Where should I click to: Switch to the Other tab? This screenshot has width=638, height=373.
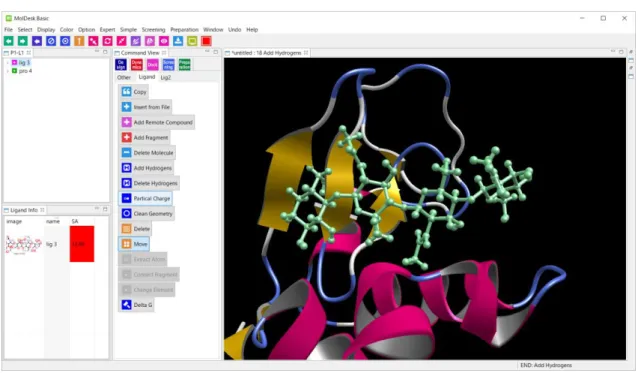[x=124, y=77]
